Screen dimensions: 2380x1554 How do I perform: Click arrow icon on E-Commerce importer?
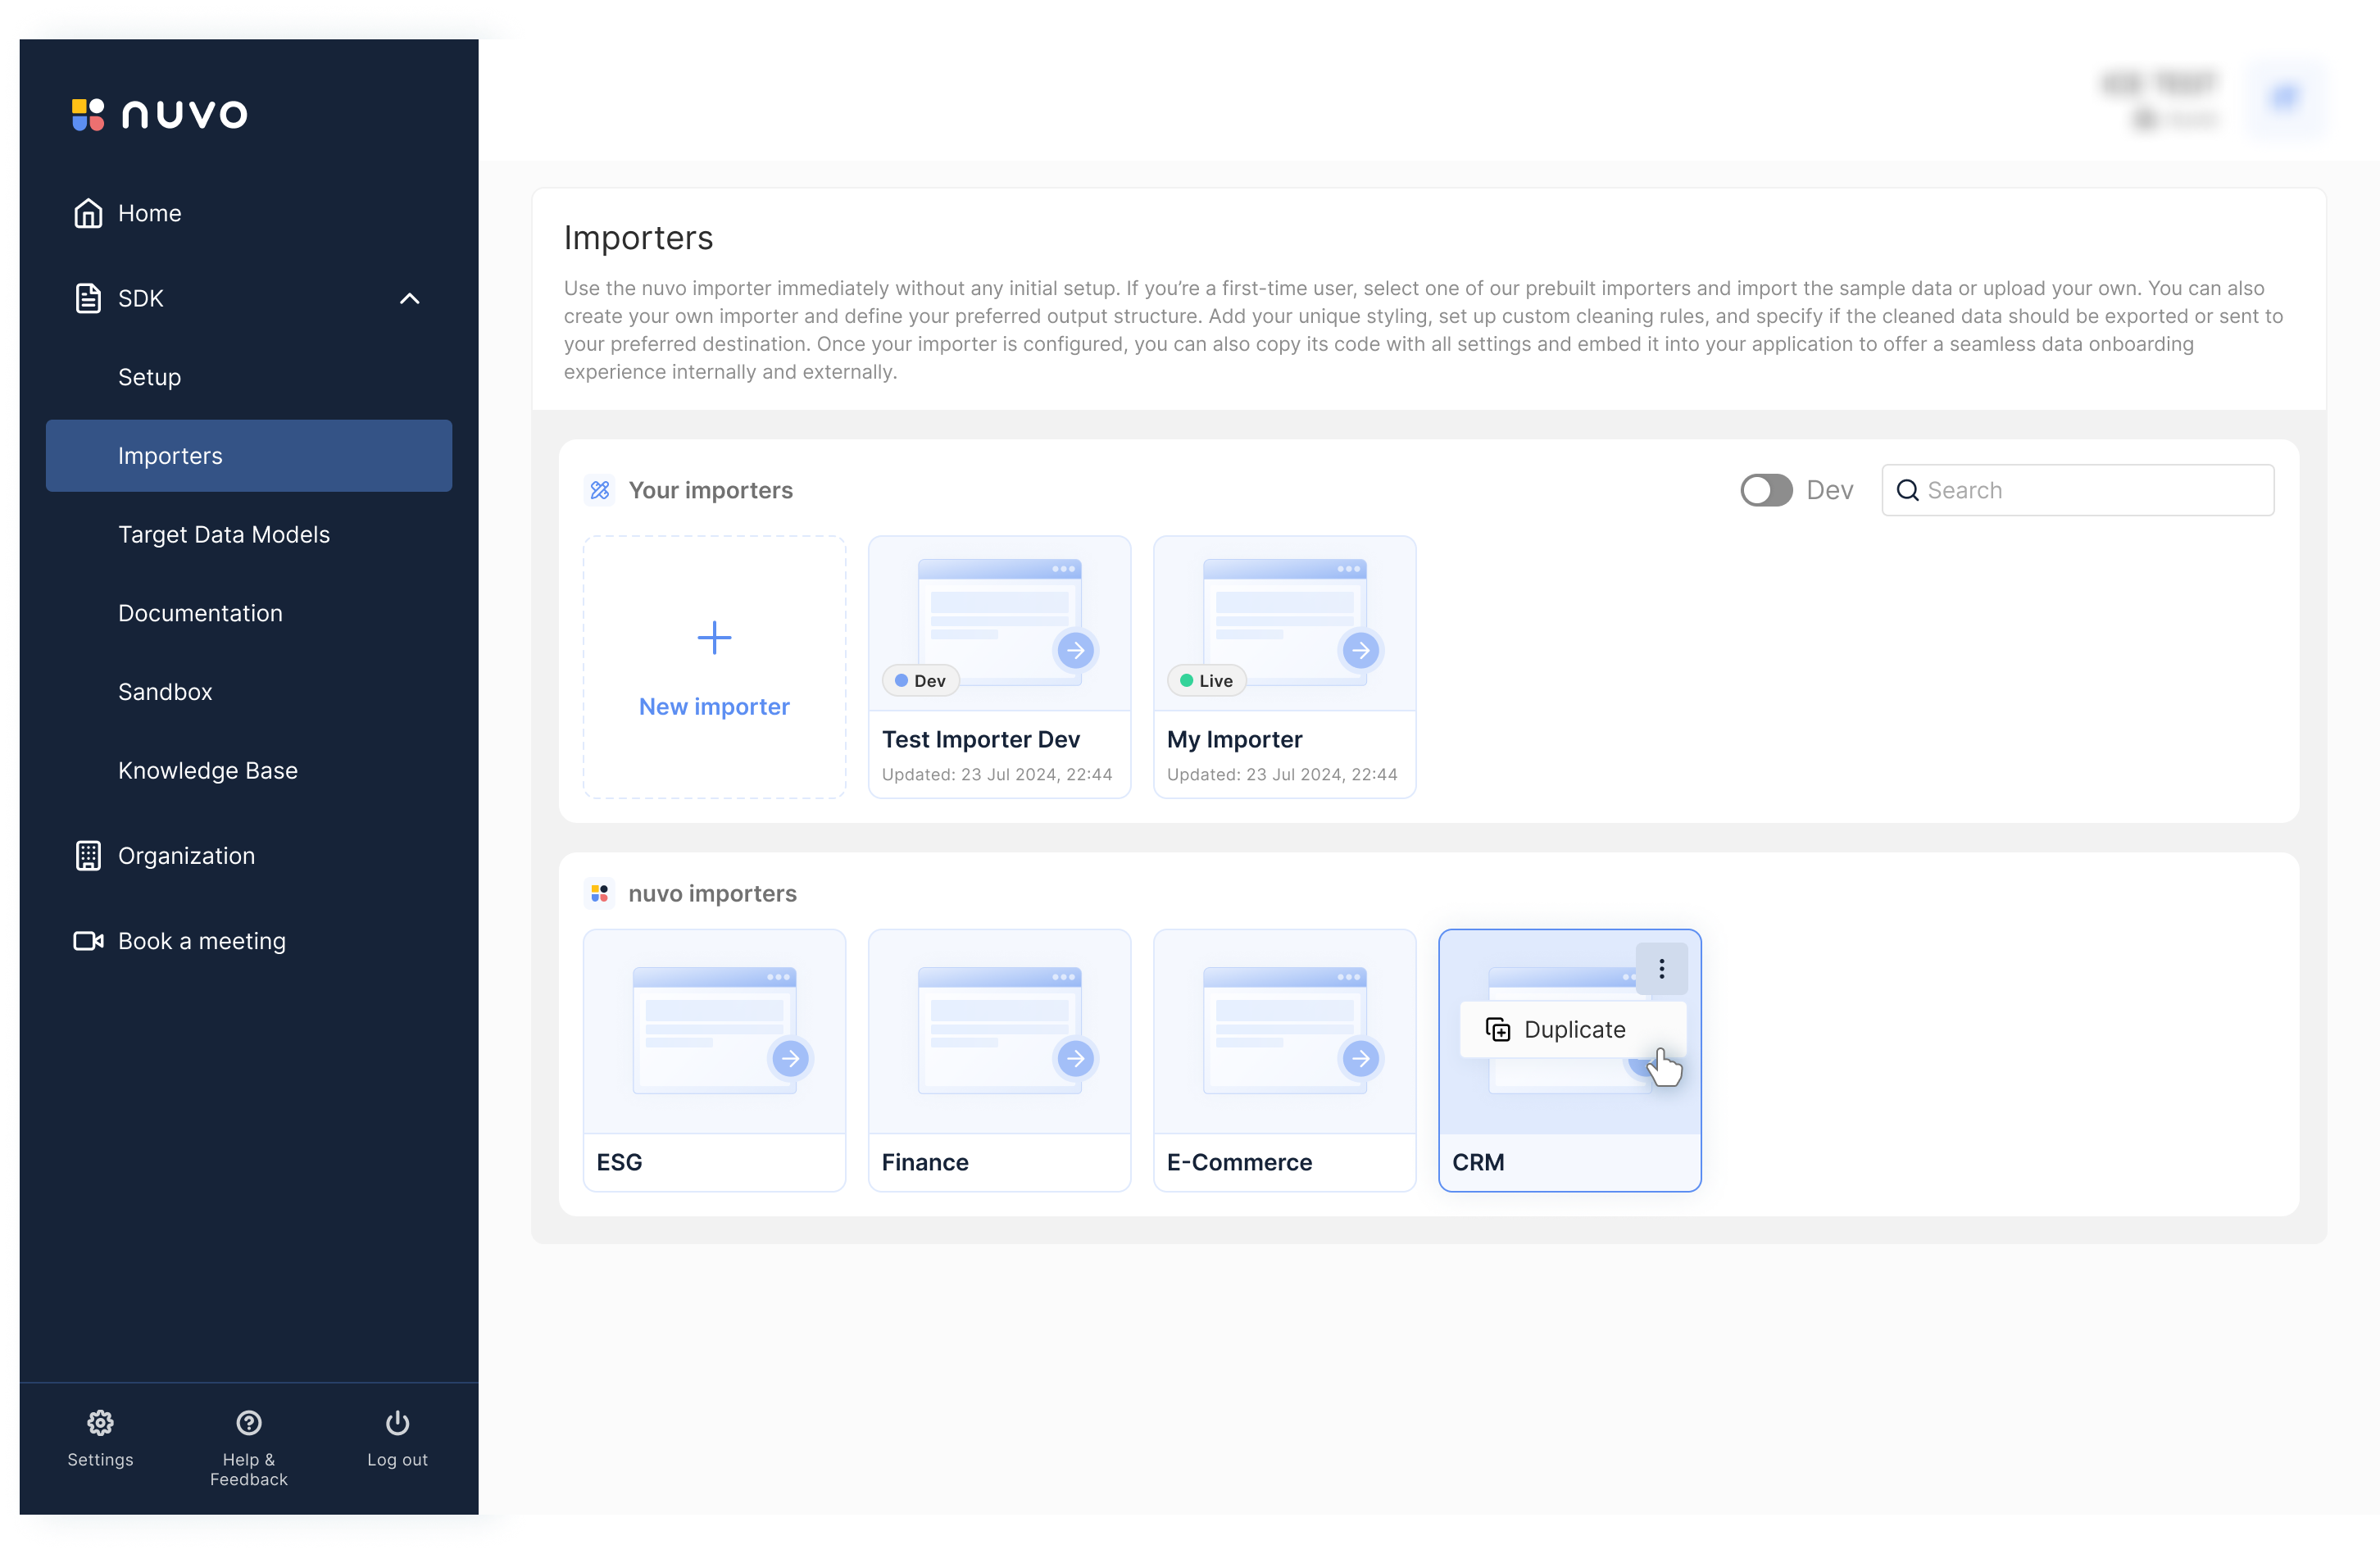point(1361,1058)
